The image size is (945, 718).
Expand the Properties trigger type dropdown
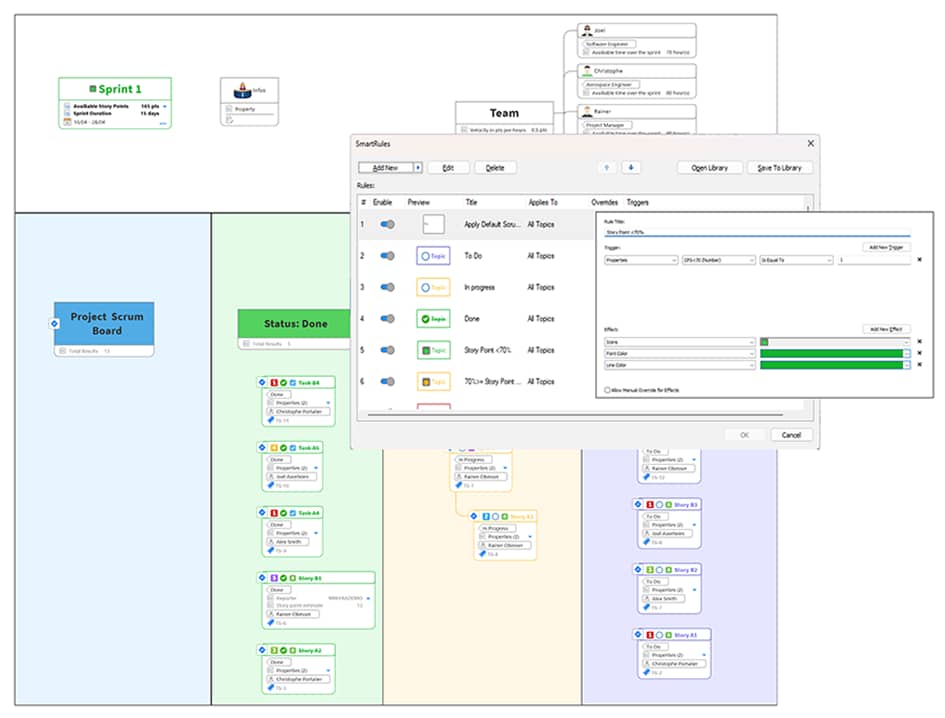click(x=640, y=260)
